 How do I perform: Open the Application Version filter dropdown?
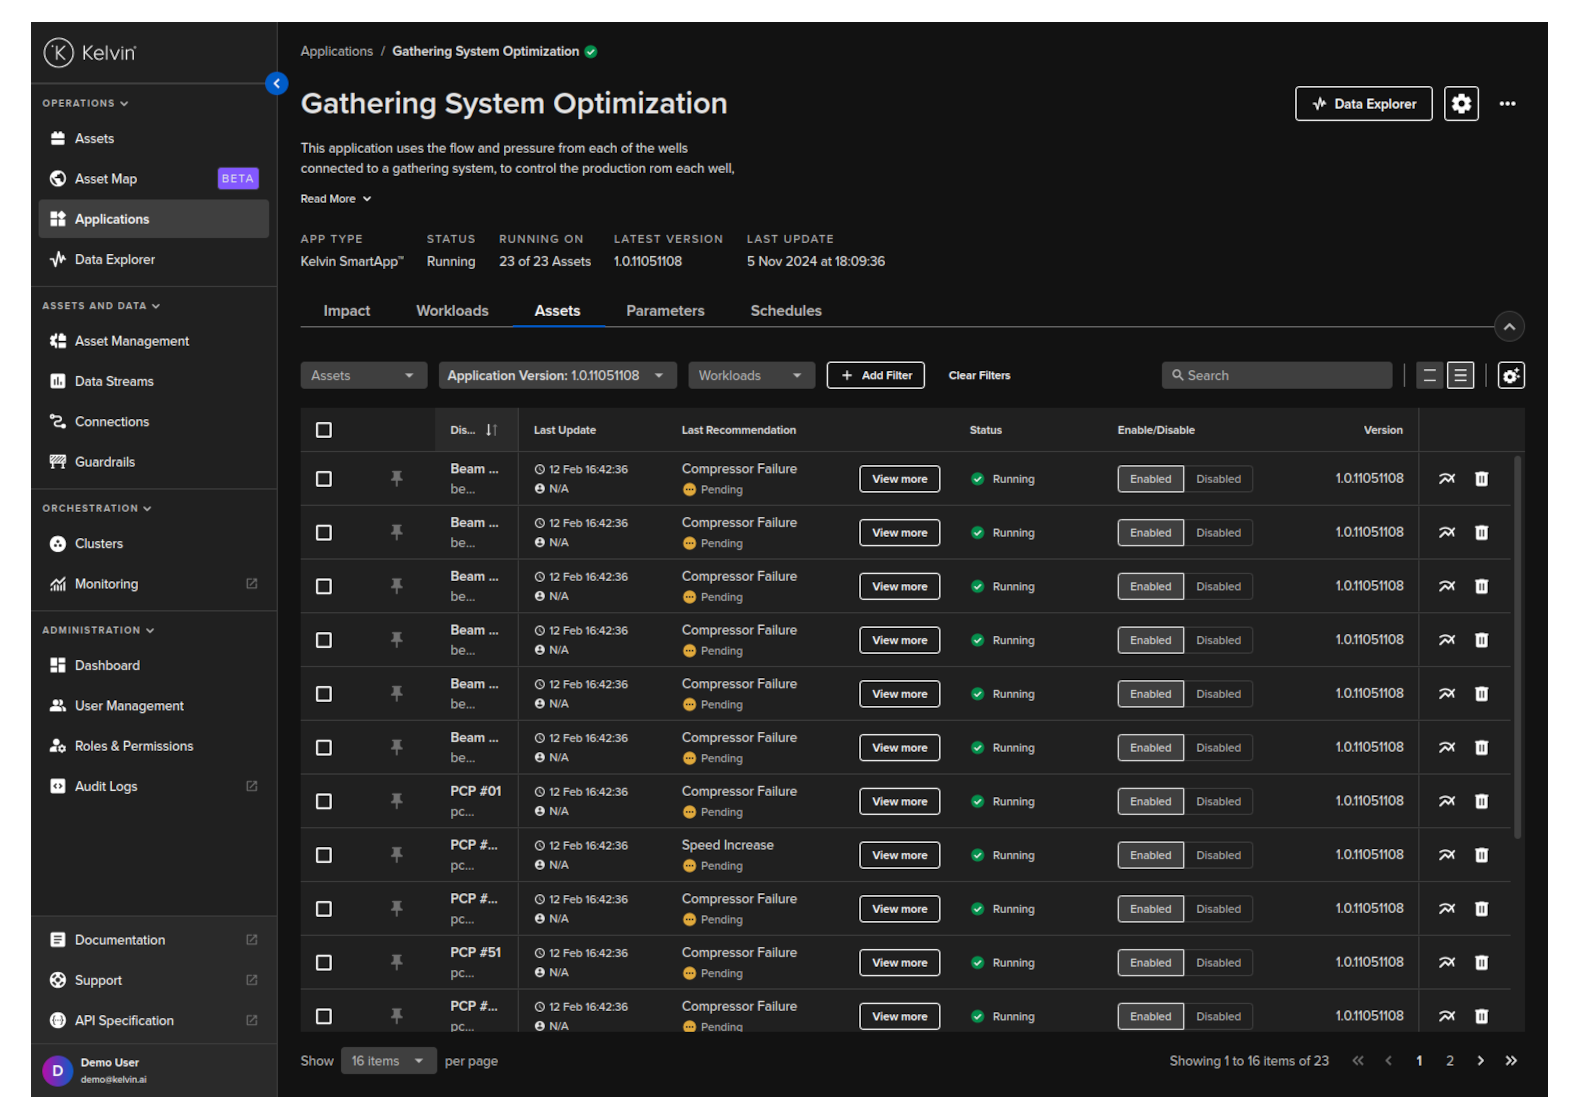pos(557,376)
